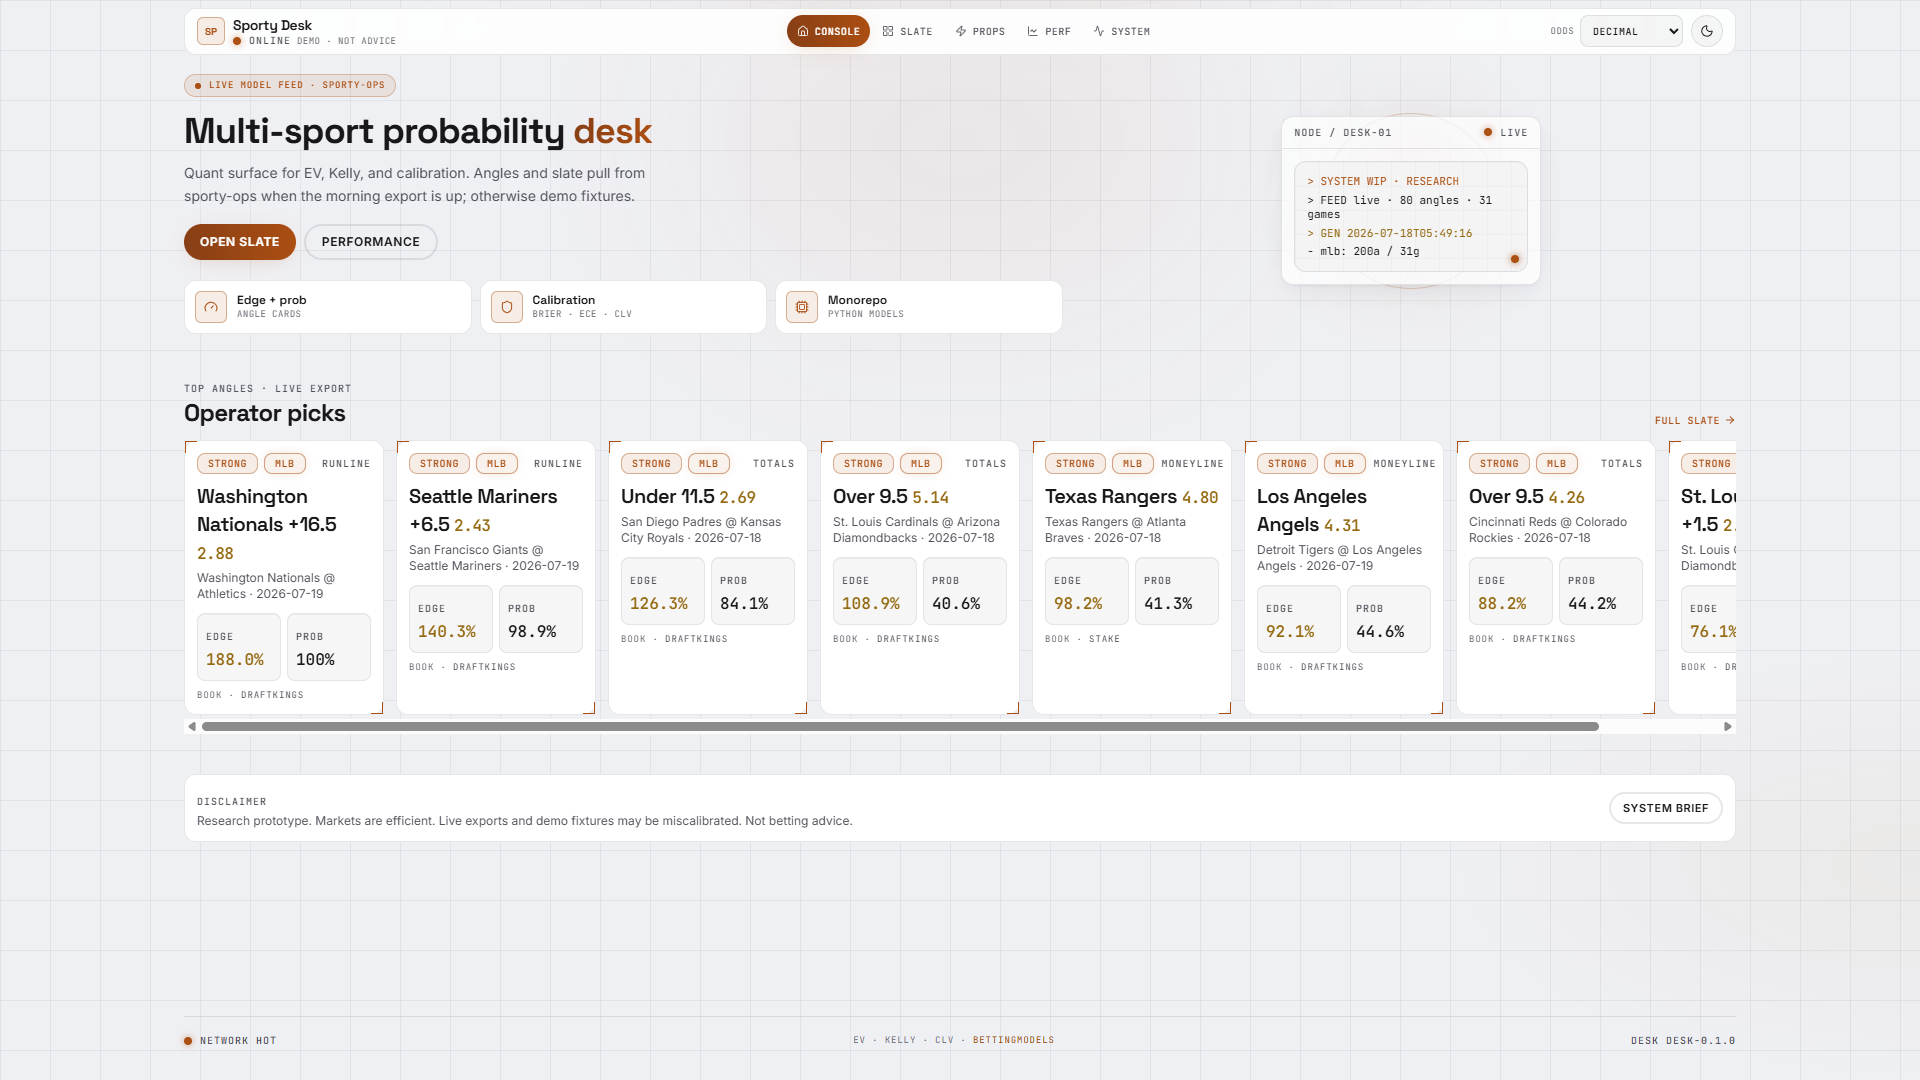Open the PROPS tab
Image resolution: width=1920 pixels, height=1080 pixels.
(980, 31)
